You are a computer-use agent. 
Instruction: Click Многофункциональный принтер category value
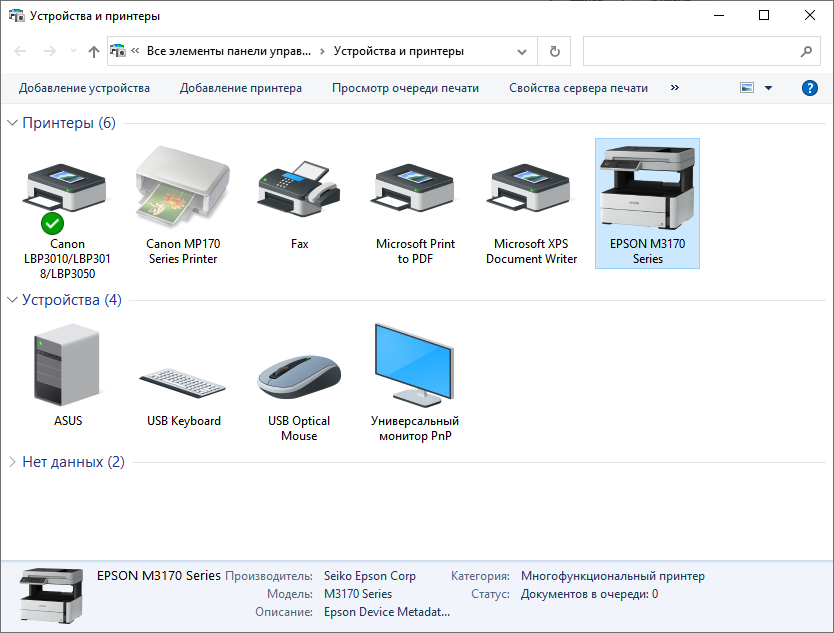coord(613,576)
